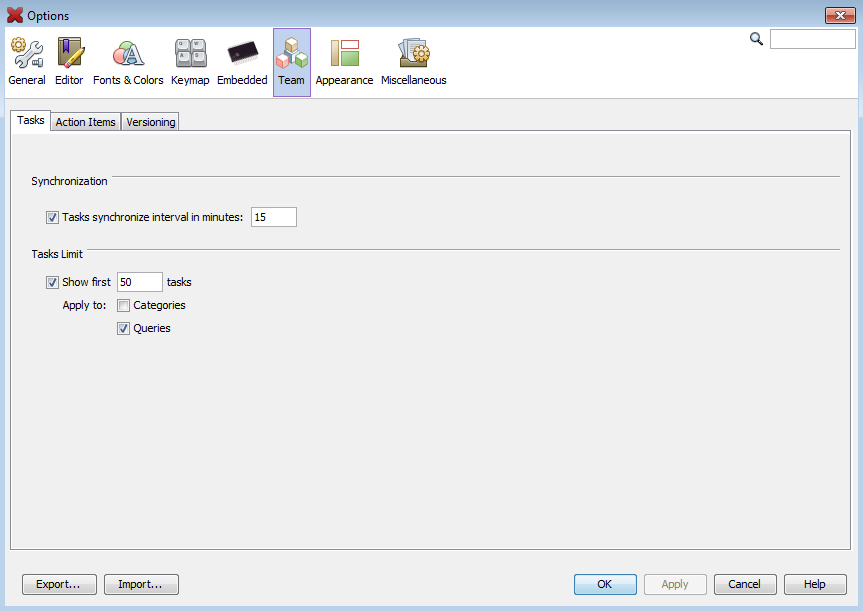Image resolution: width=863 pixels, height=611 pixels.
Task: Click the search magnifier icon
Action: point(756,39)
